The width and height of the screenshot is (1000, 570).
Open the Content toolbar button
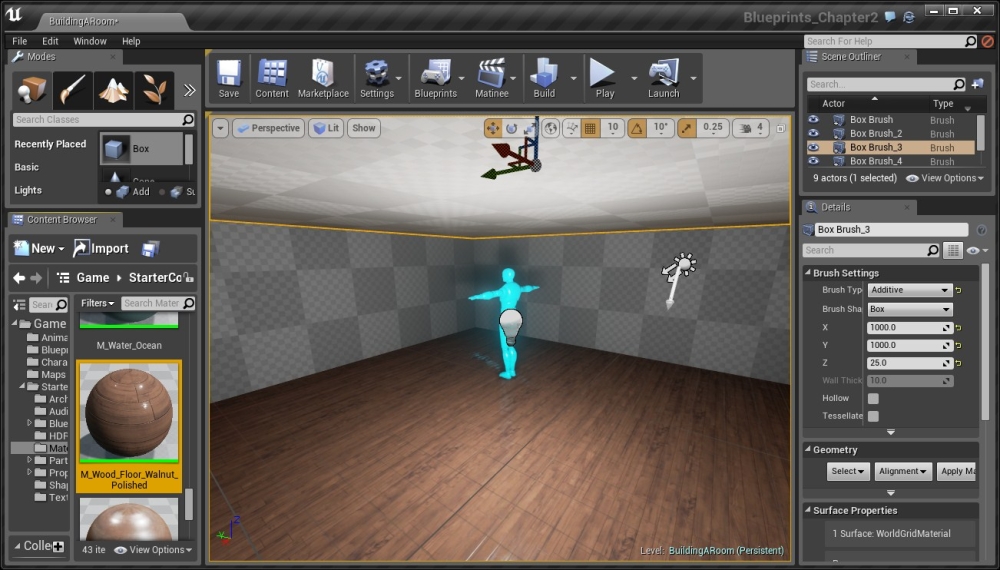(x=272, y=79)
